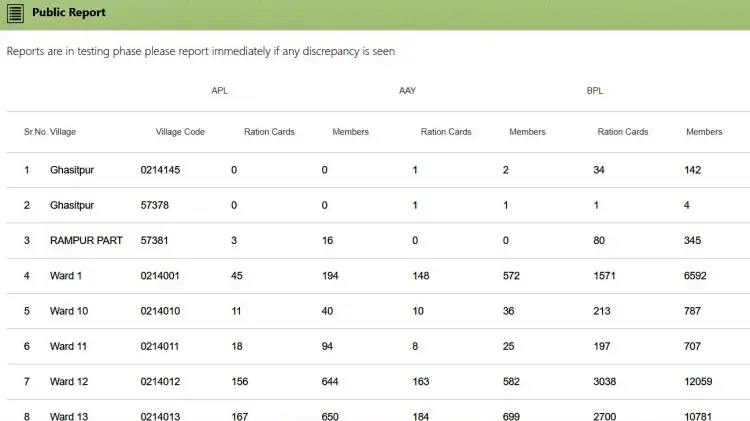Choose the Ward 13 village row
750x421 pixels.
click(x=69, y=414)
